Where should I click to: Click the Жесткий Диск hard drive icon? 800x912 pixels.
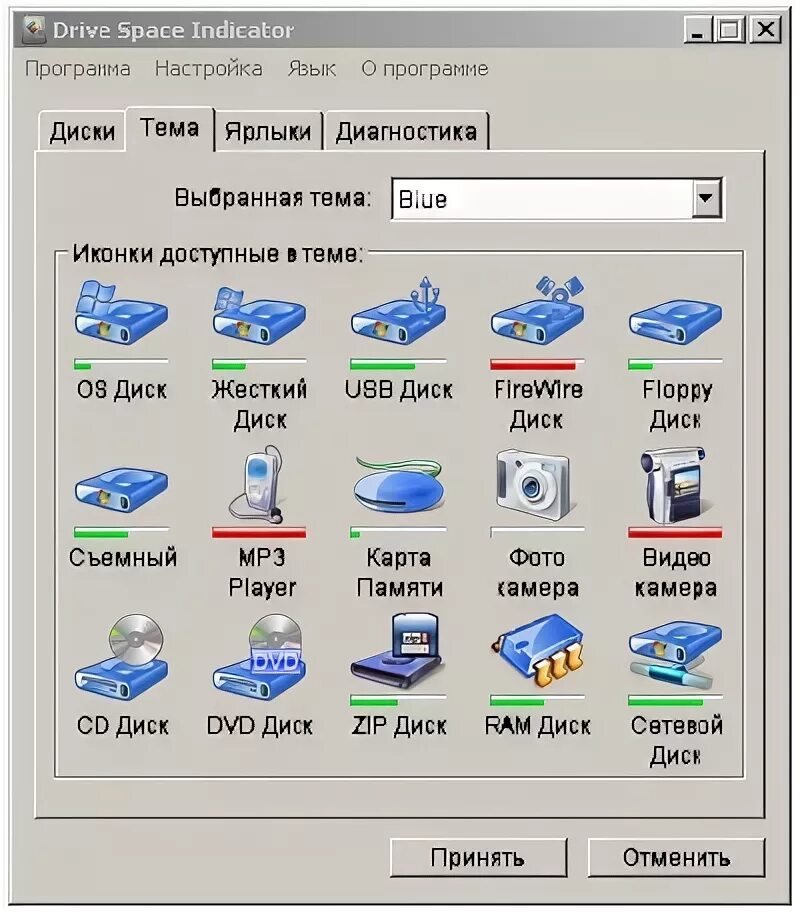[x=259, y=316]
